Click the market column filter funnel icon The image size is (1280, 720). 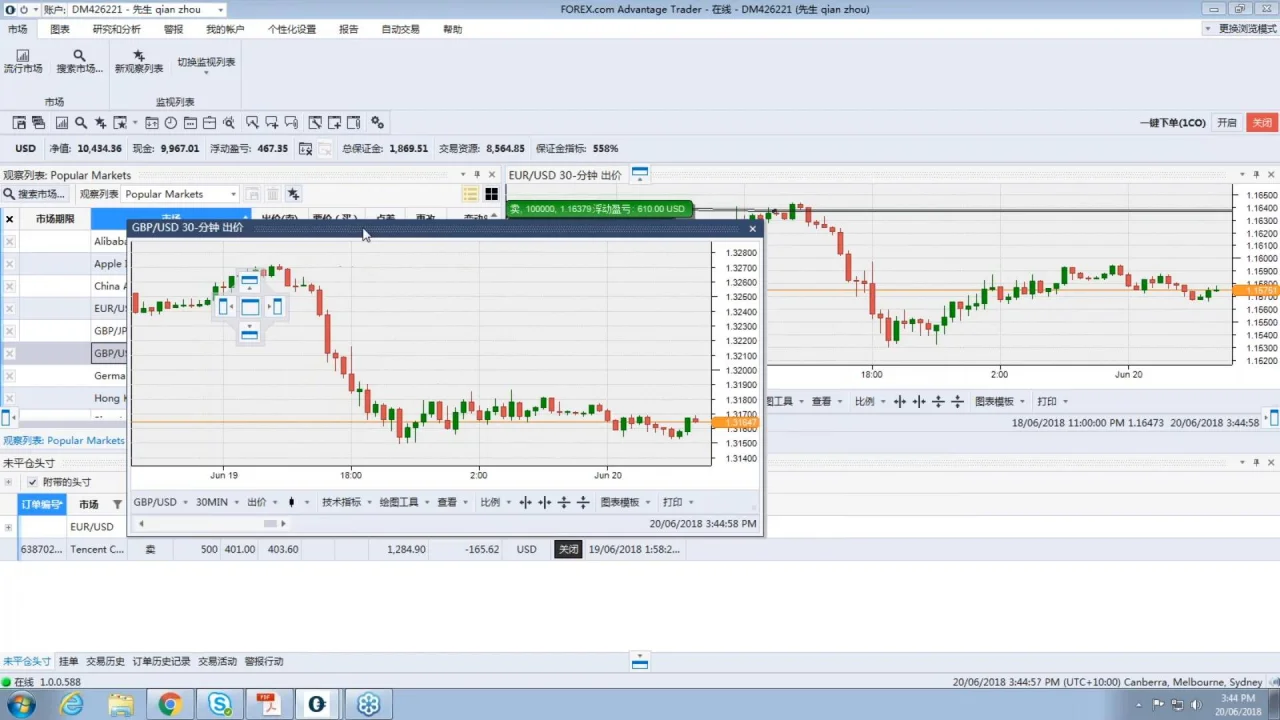pyautogui.click(x=117, y=505)
